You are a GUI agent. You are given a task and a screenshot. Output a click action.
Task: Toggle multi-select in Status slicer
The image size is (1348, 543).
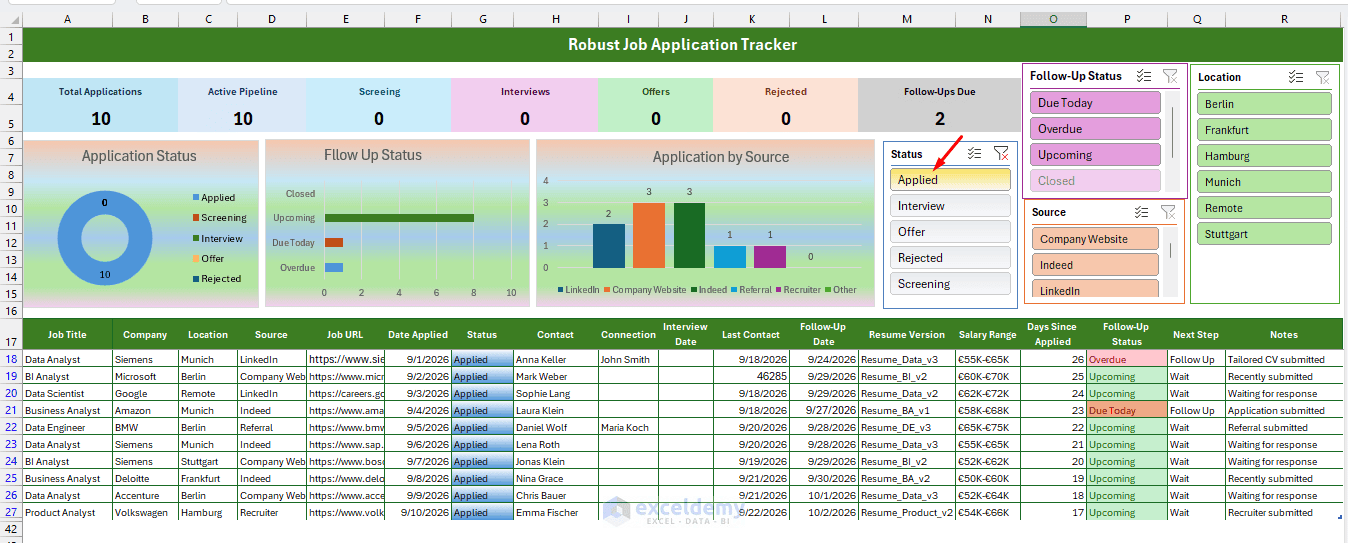pyautogui.click(x=975, y=154)
